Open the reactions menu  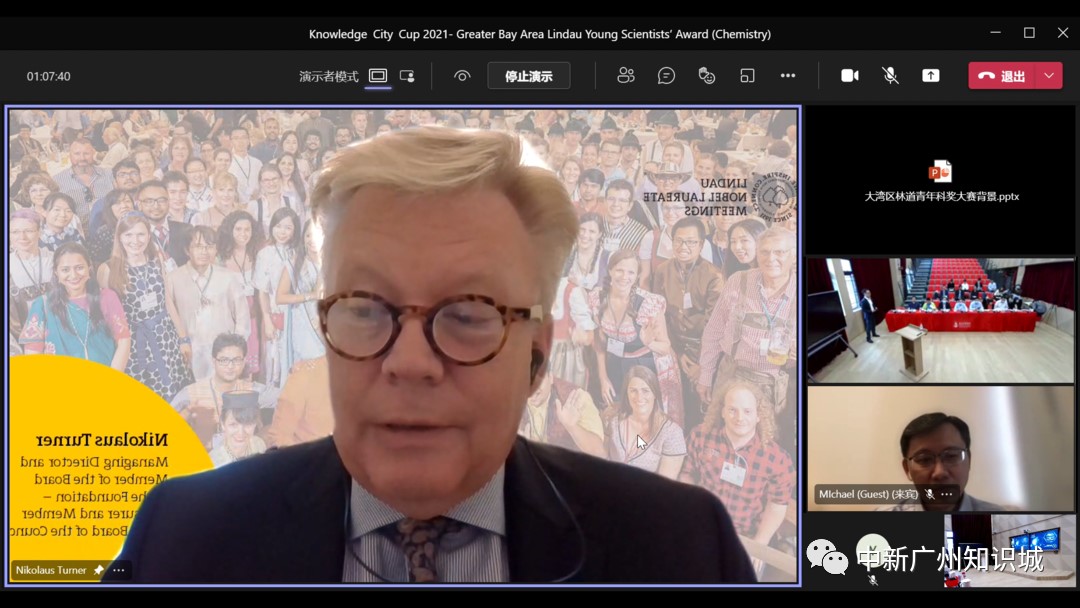(x=707, y=76)
